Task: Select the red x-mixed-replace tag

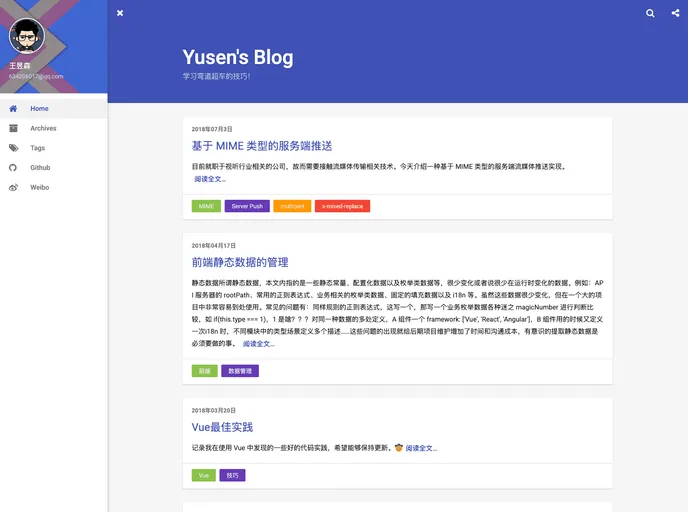Action: pos(342,206)
